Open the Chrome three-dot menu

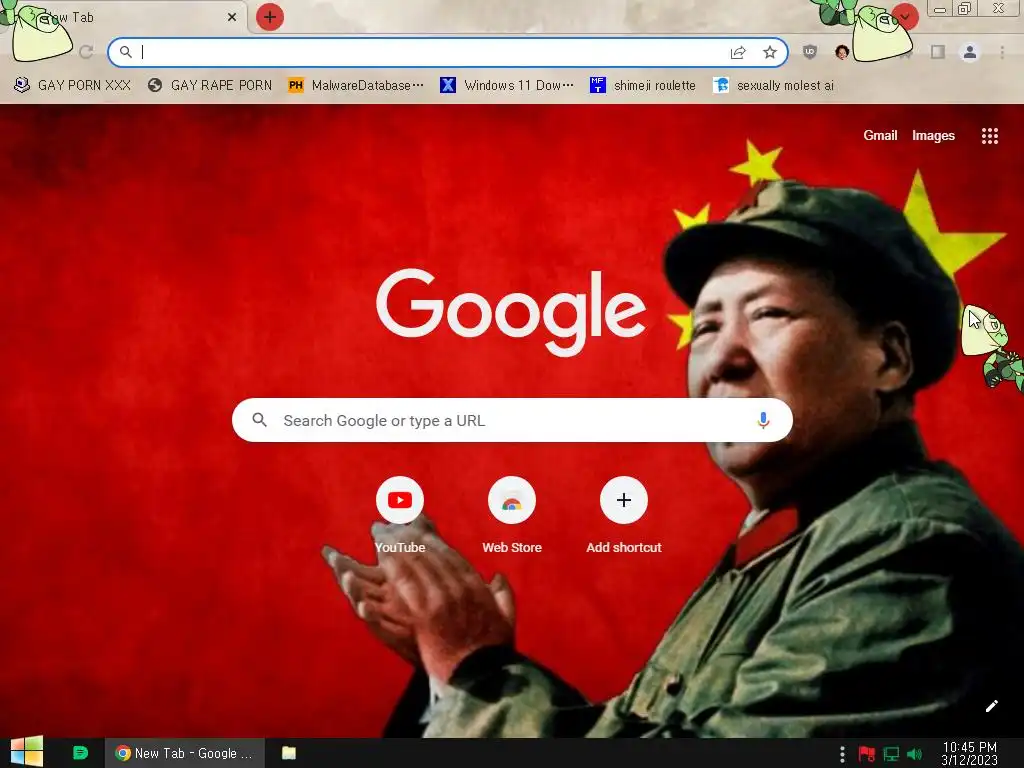1002,52
